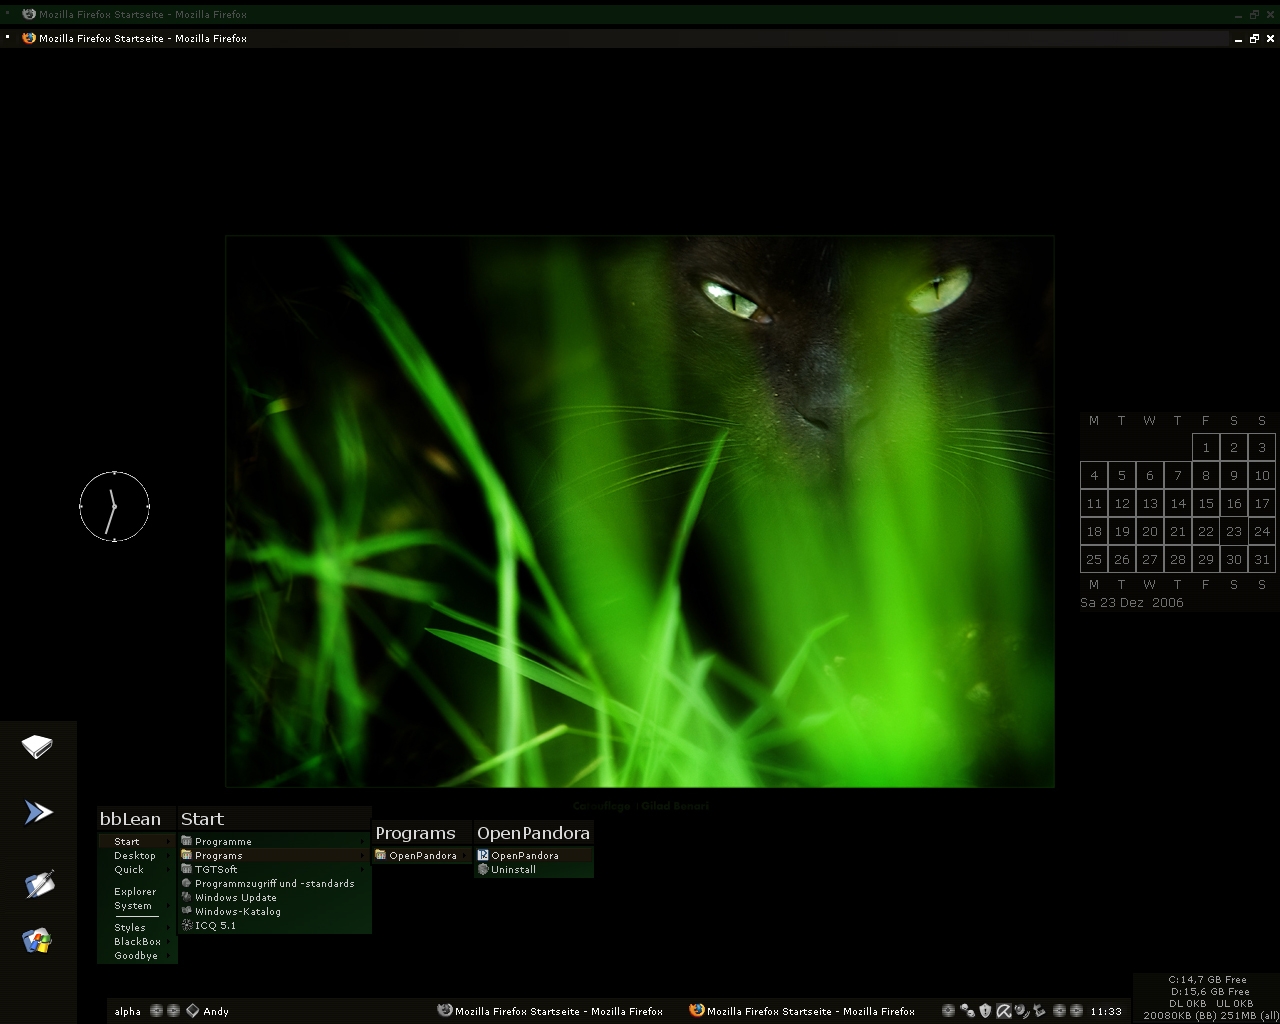Open Windows Update from the Start menu
Image resolution: width=1280 pixels, height=1024 pixels.
coord(235,897)
